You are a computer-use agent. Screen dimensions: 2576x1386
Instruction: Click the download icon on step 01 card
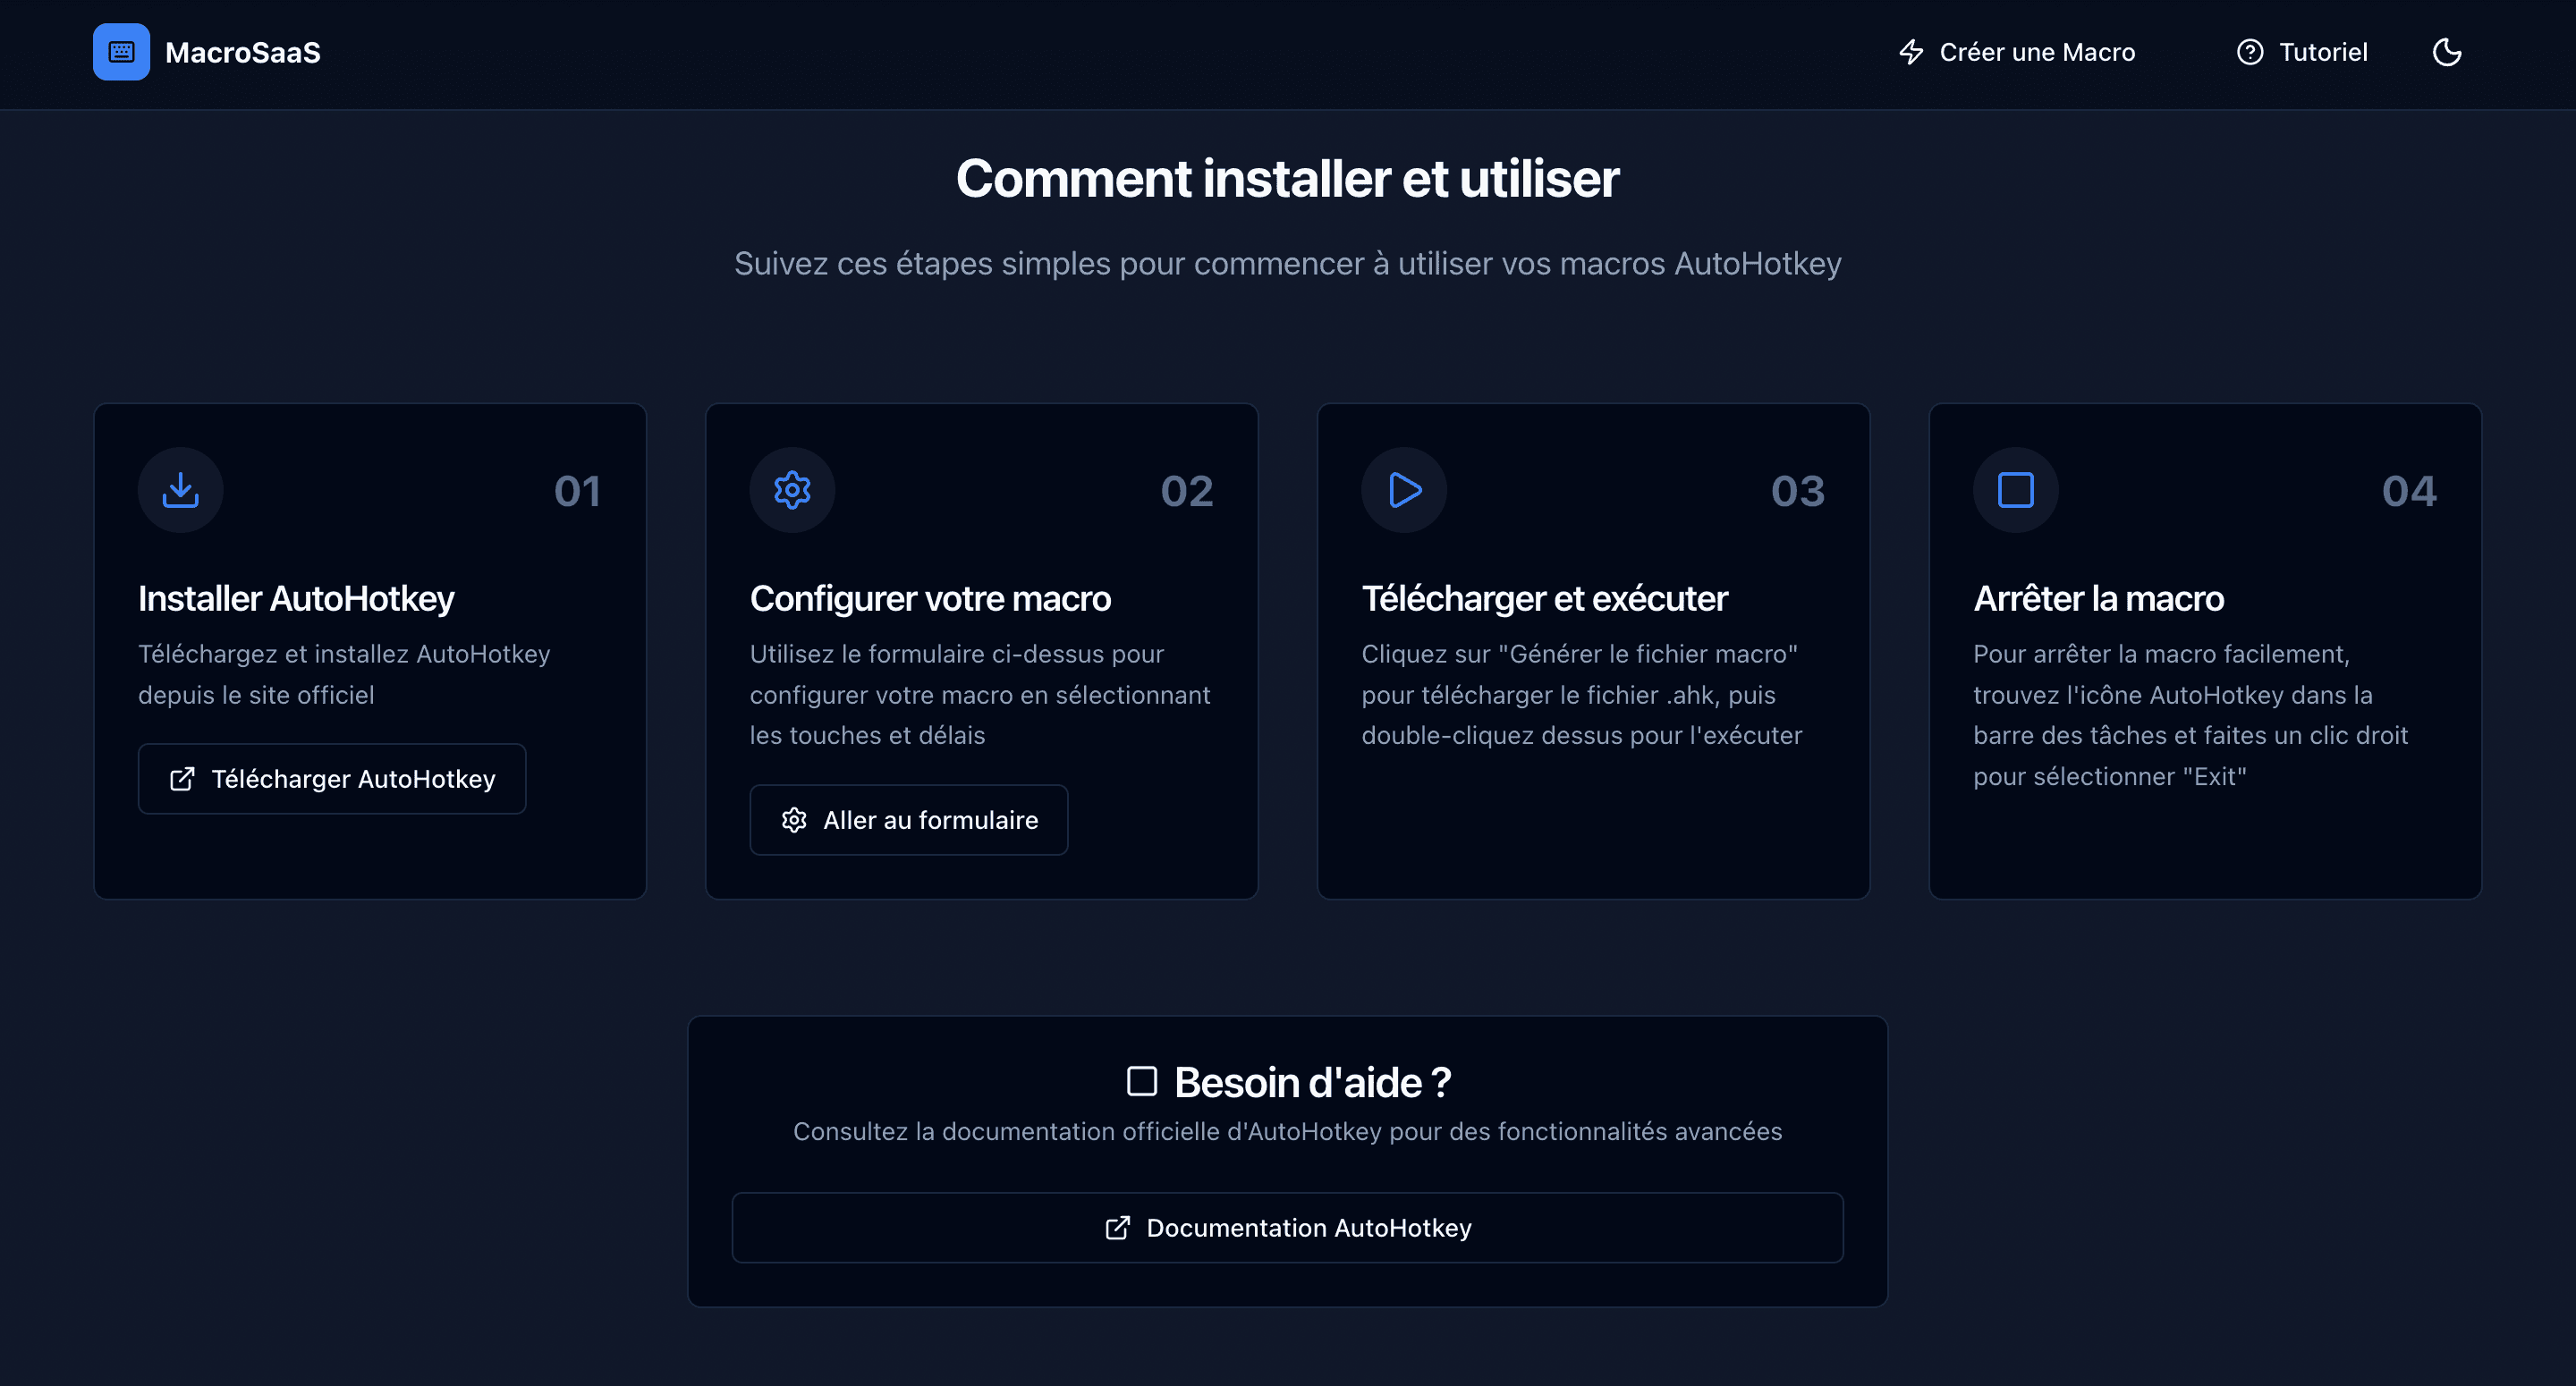tap(180, 490)
